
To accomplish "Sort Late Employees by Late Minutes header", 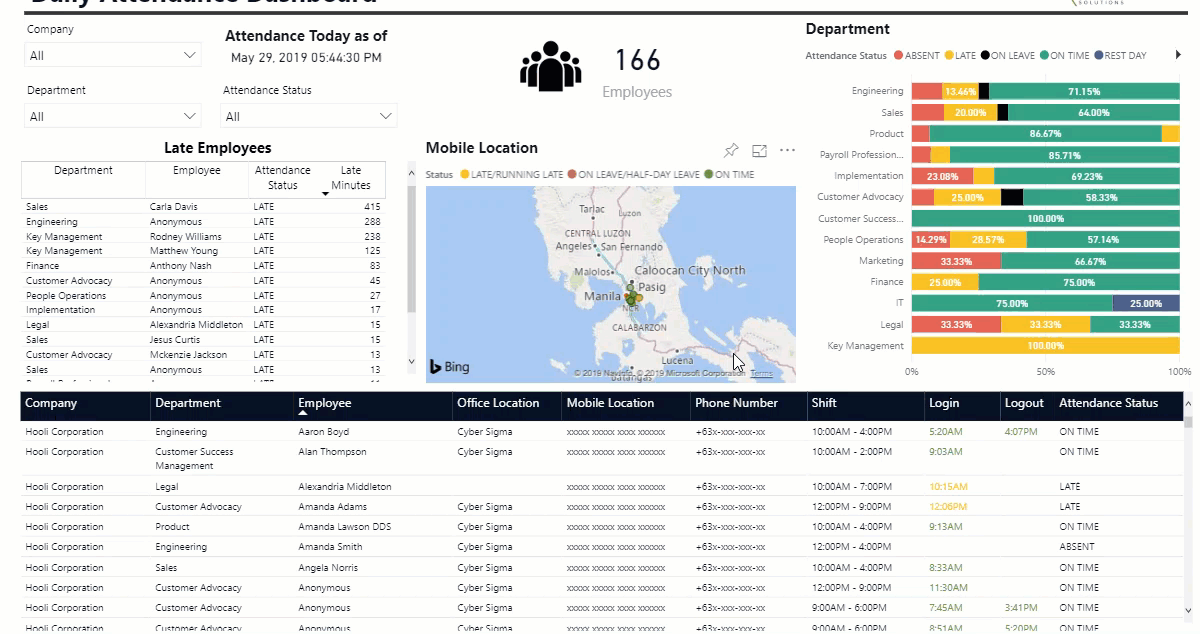I will [x=351, y=177].
